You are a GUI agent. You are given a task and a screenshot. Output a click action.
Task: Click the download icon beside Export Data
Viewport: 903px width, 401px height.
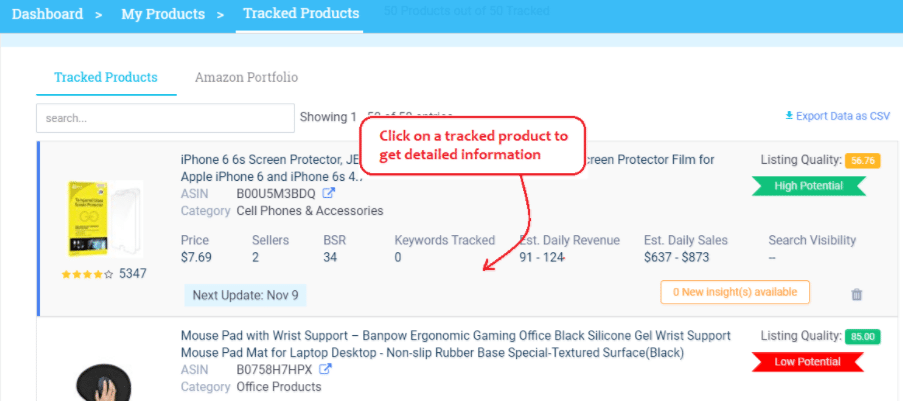point(789,116)
